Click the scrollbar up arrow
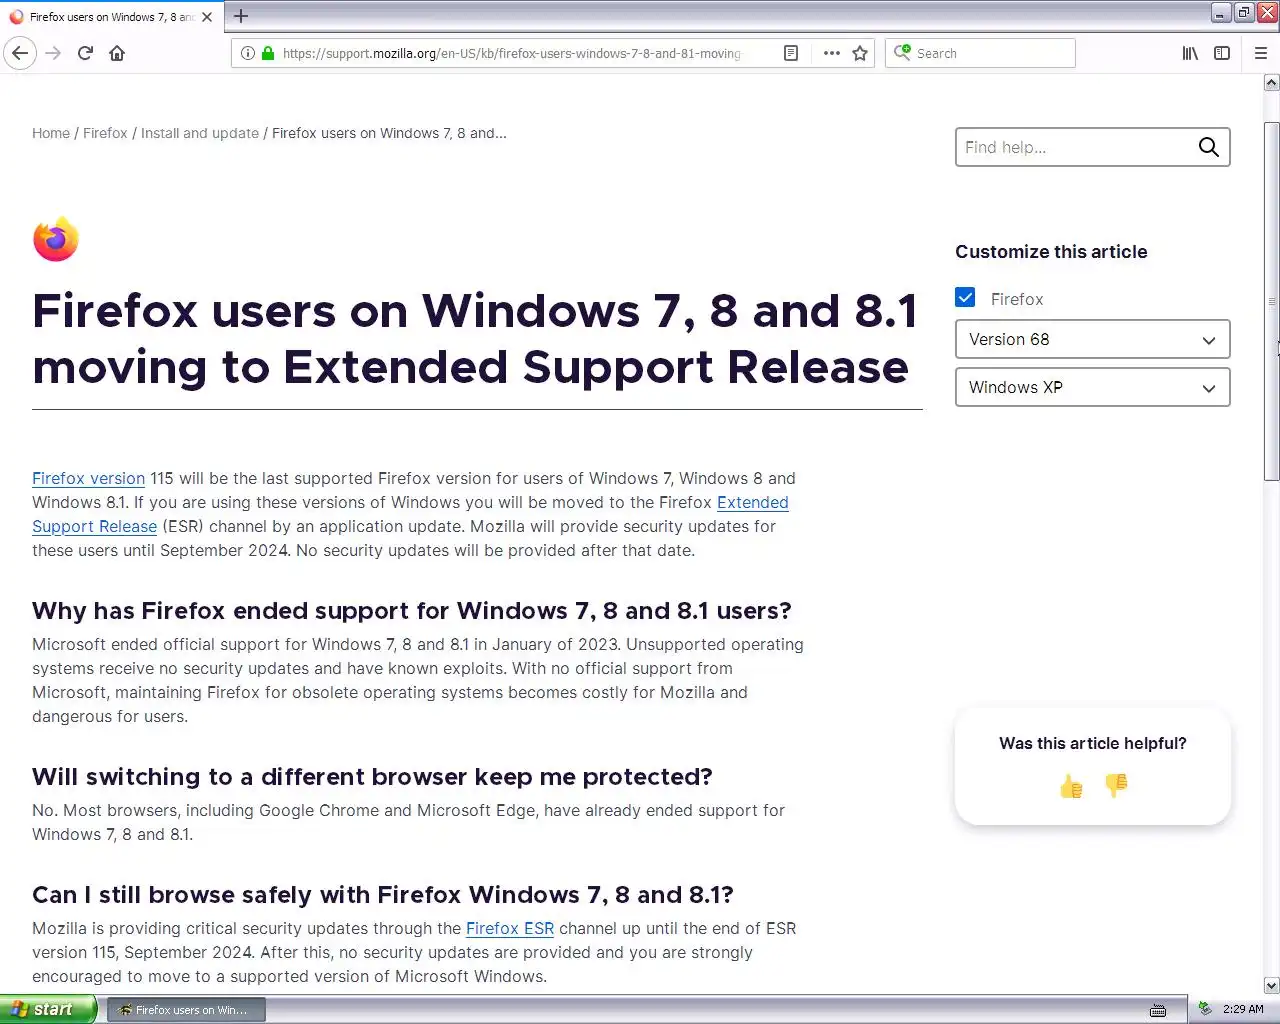Screen dimensions: 1280x1024 1271,83
